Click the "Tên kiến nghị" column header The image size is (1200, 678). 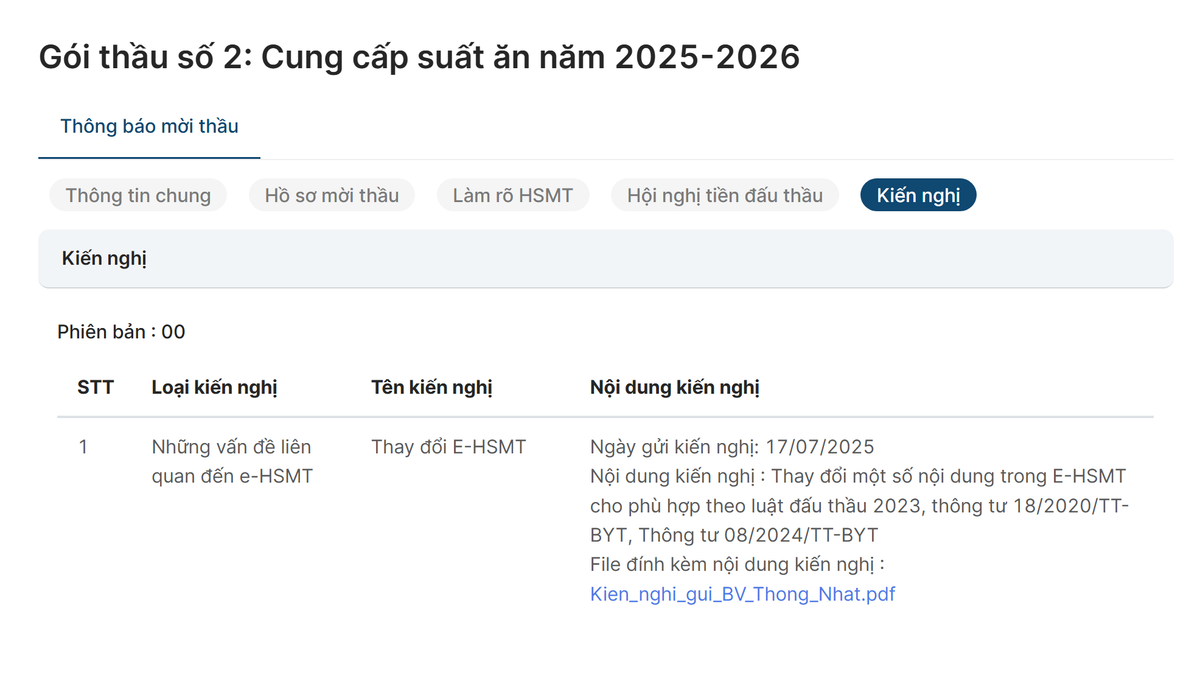[x=431, y=387]
